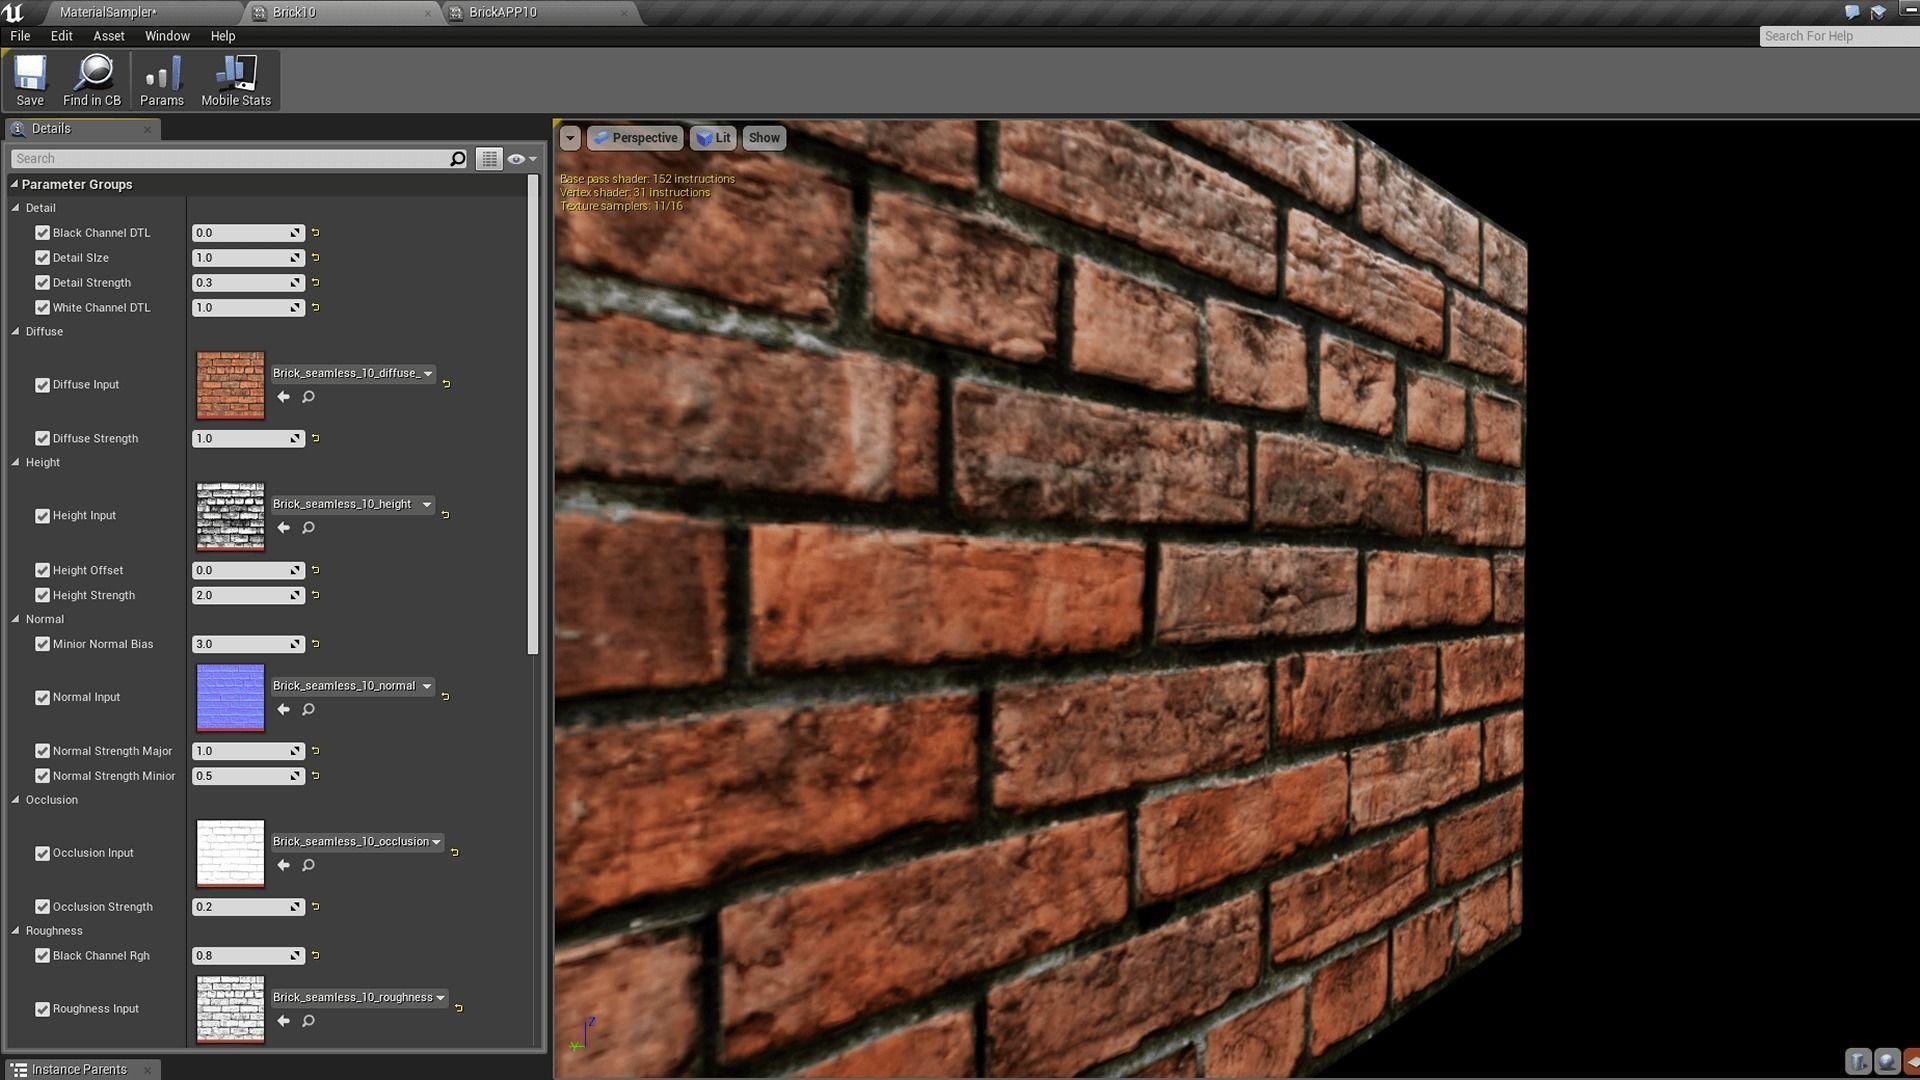The height and width of the screenshot is (1080, 1920).
Task: Open the Asset menu
Action: (x=109, y=36)
